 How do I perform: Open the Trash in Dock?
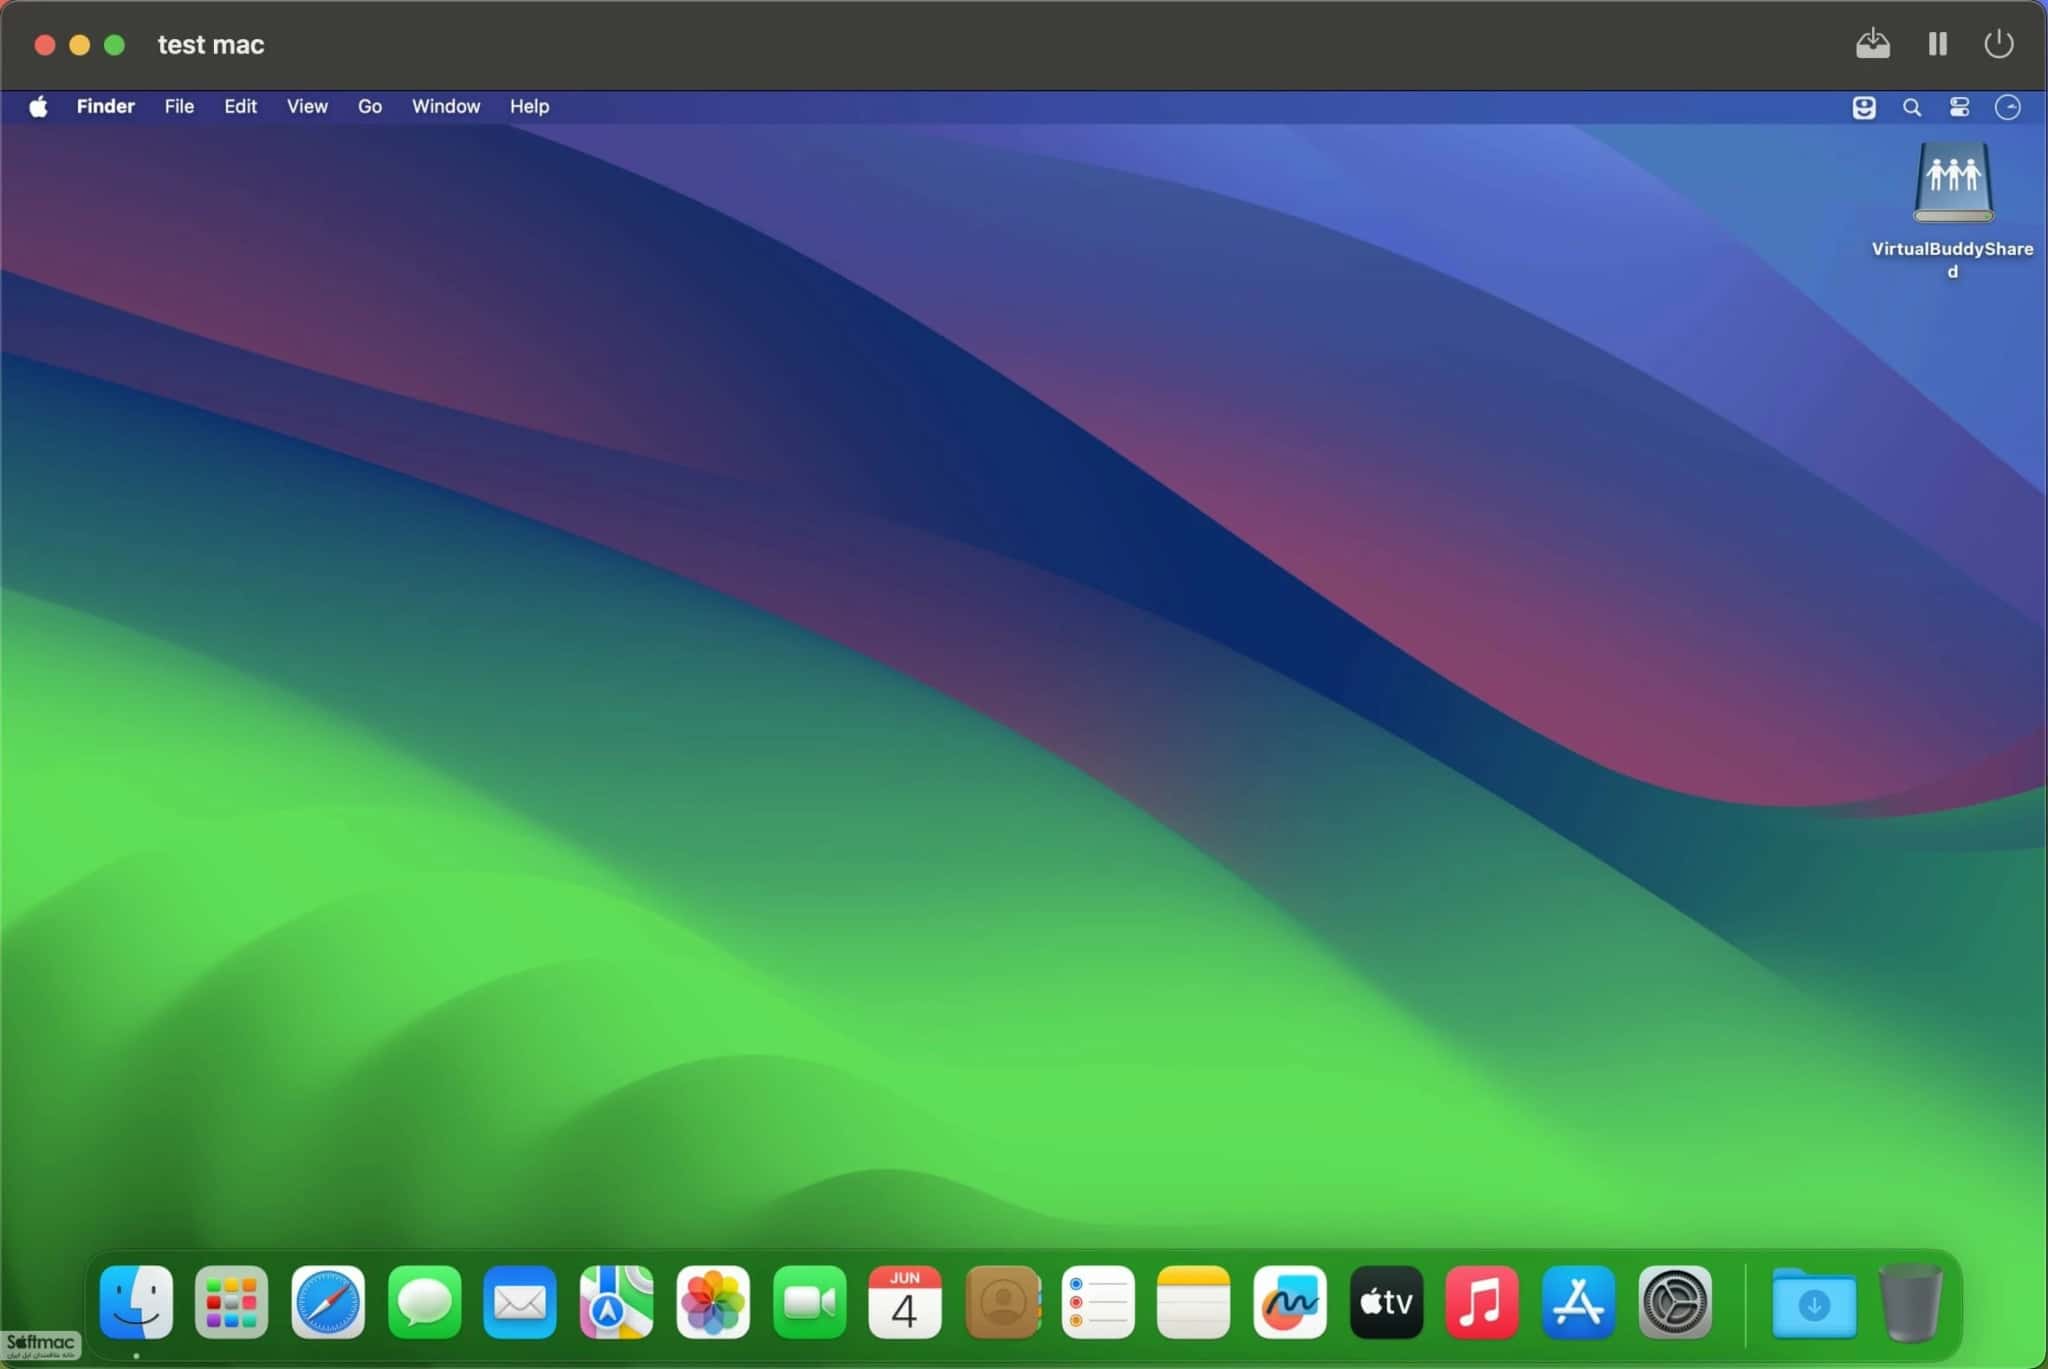[1910, 1302]
